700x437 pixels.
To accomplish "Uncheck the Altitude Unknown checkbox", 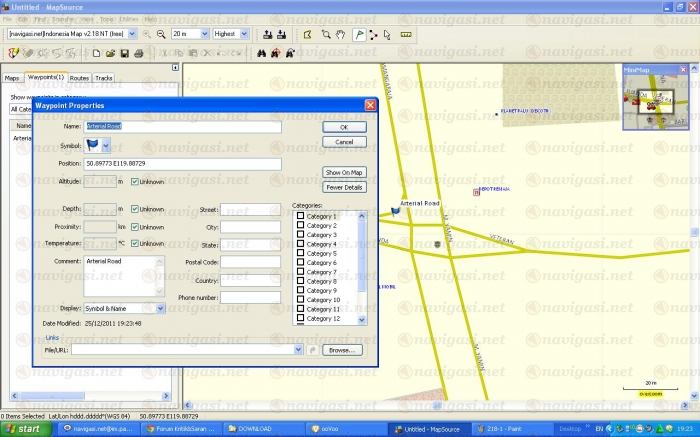I will [x=135, y=181].
